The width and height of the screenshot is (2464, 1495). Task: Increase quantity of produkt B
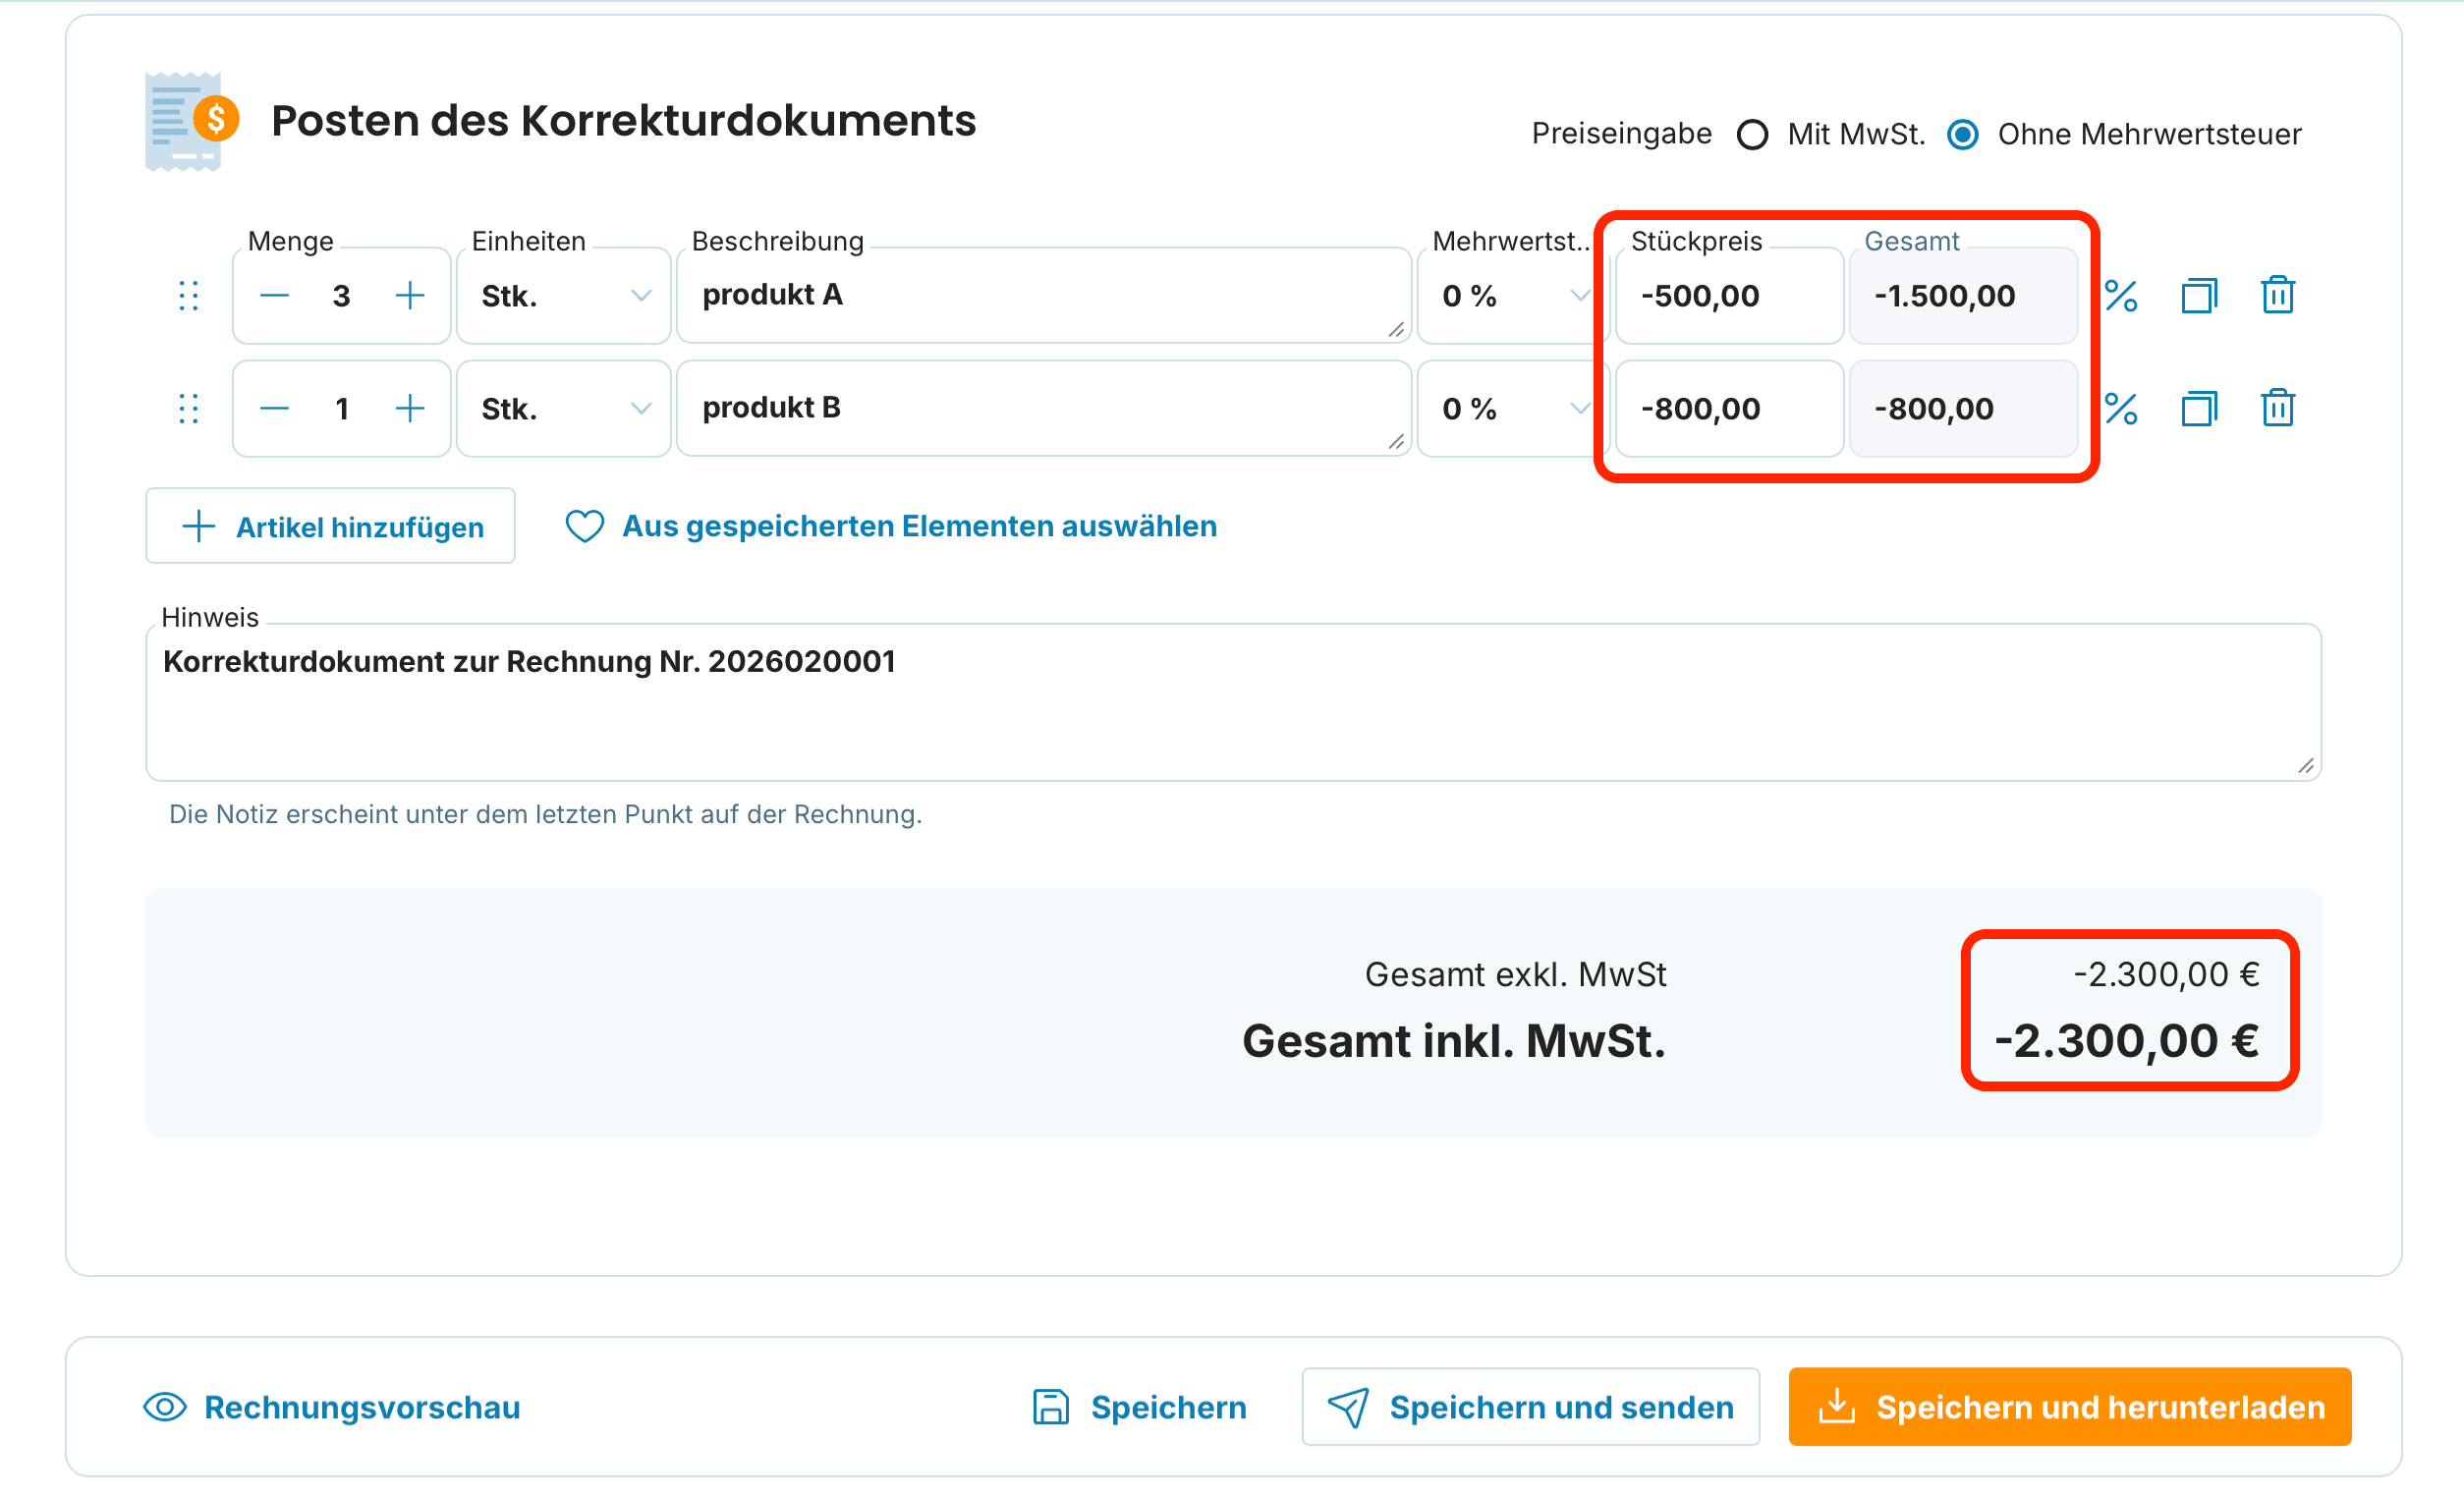pos(410,409)
